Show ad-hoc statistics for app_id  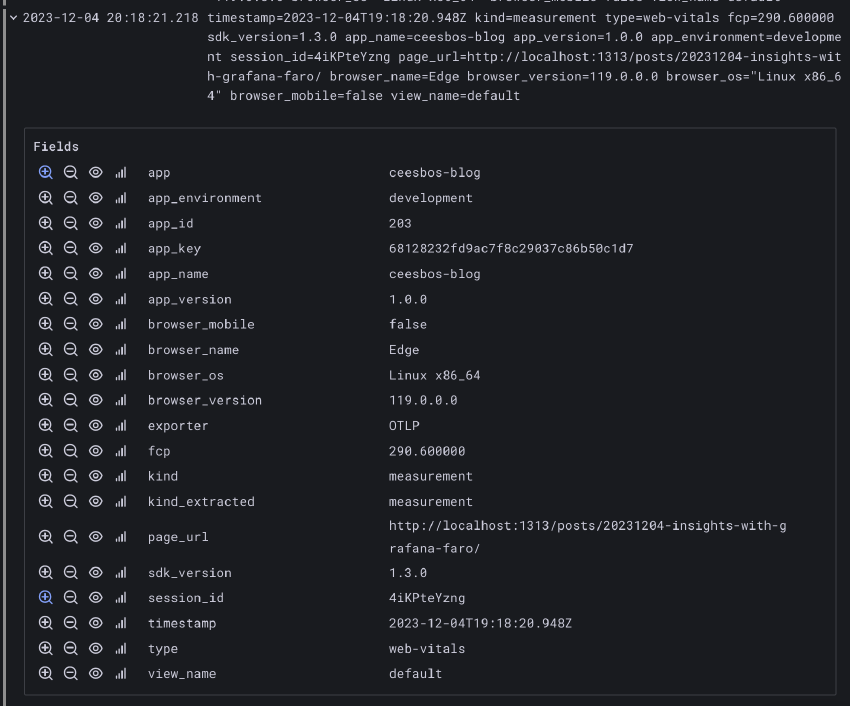(121, 223)
